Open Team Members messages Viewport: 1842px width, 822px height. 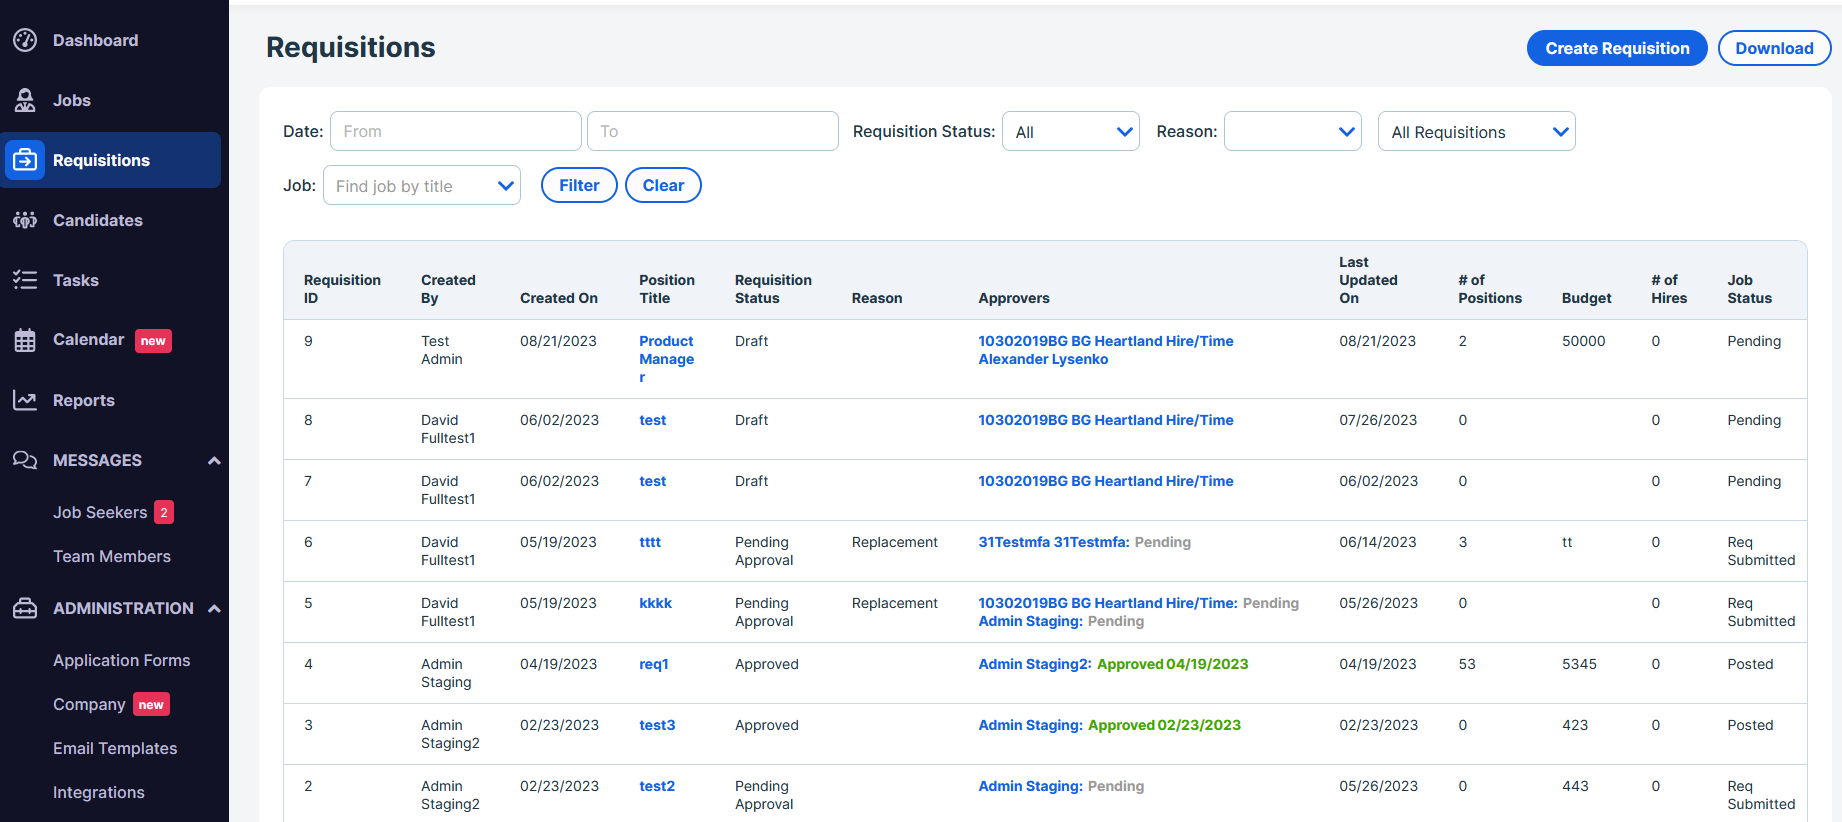point(112,556)
